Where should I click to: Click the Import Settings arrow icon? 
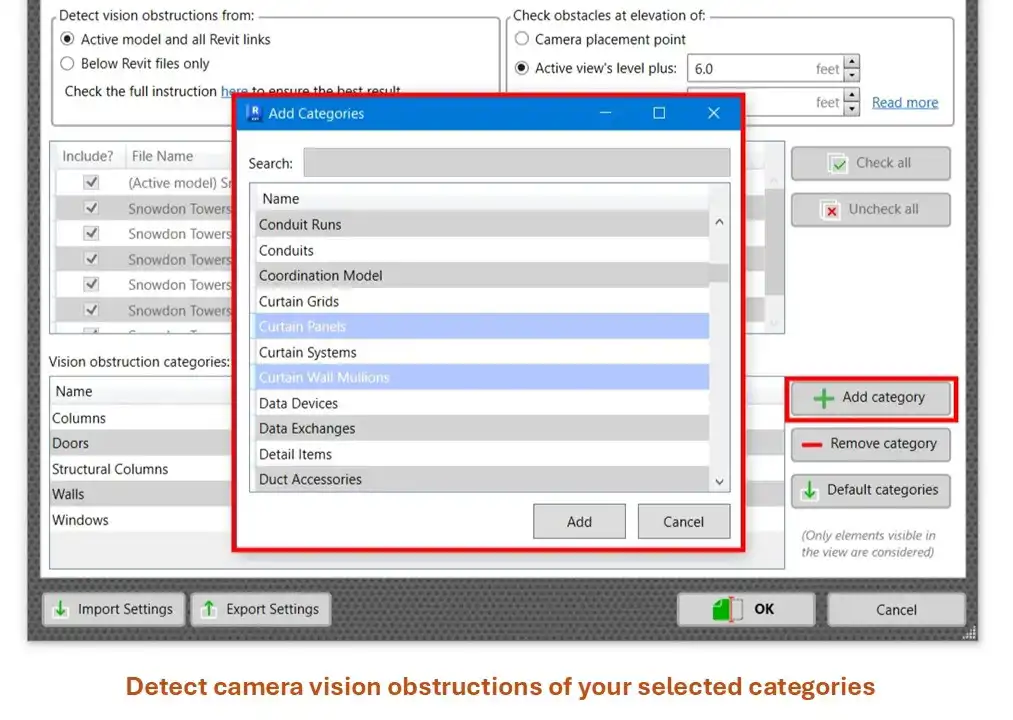pos(61,609)
